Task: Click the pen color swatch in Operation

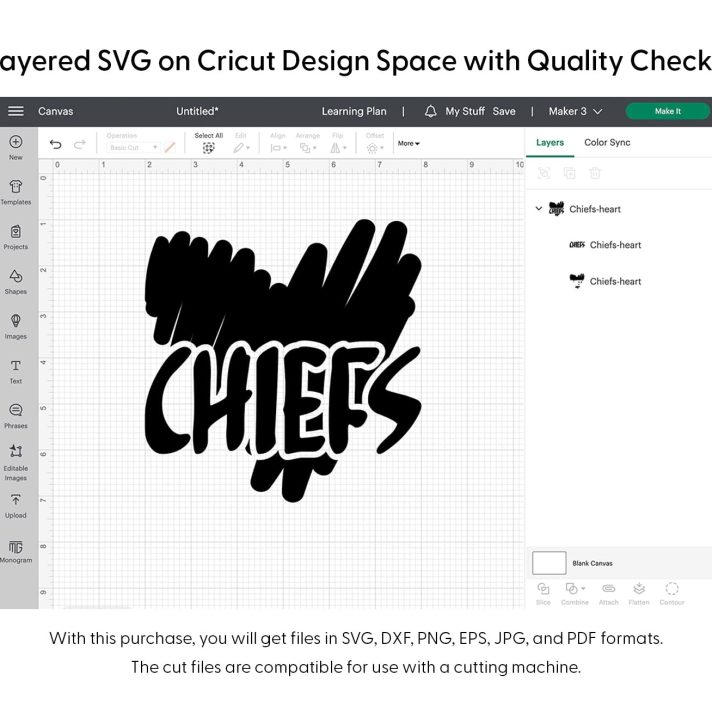Action: [x=170, y=148]
